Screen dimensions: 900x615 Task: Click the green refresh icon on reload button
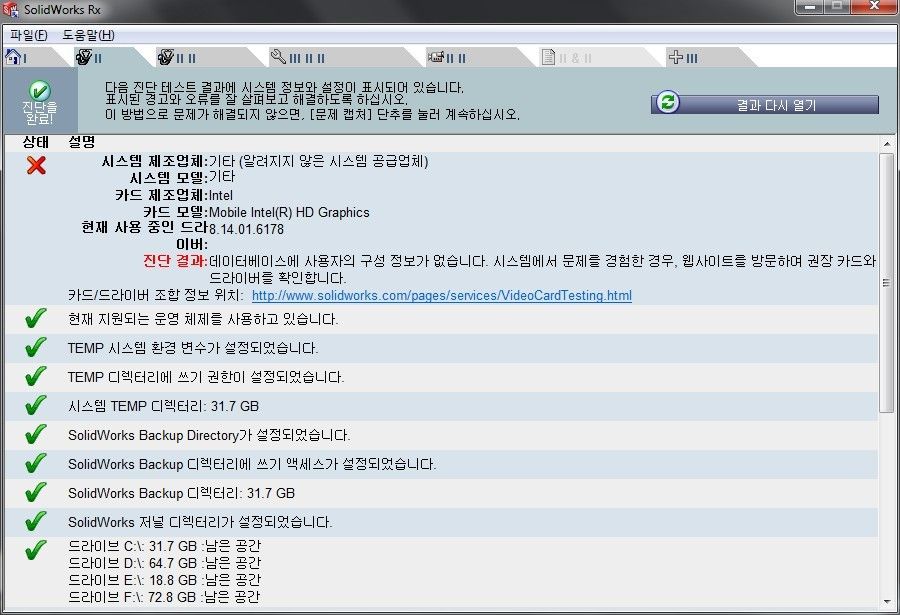pos(668,102)
